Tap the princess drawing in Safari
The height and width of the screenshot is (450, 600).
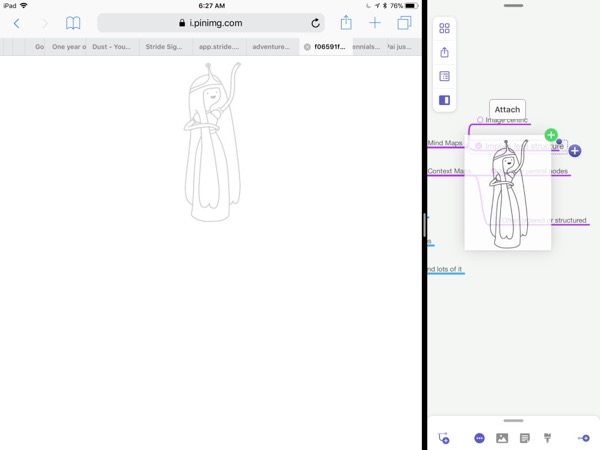click(212, 142)
